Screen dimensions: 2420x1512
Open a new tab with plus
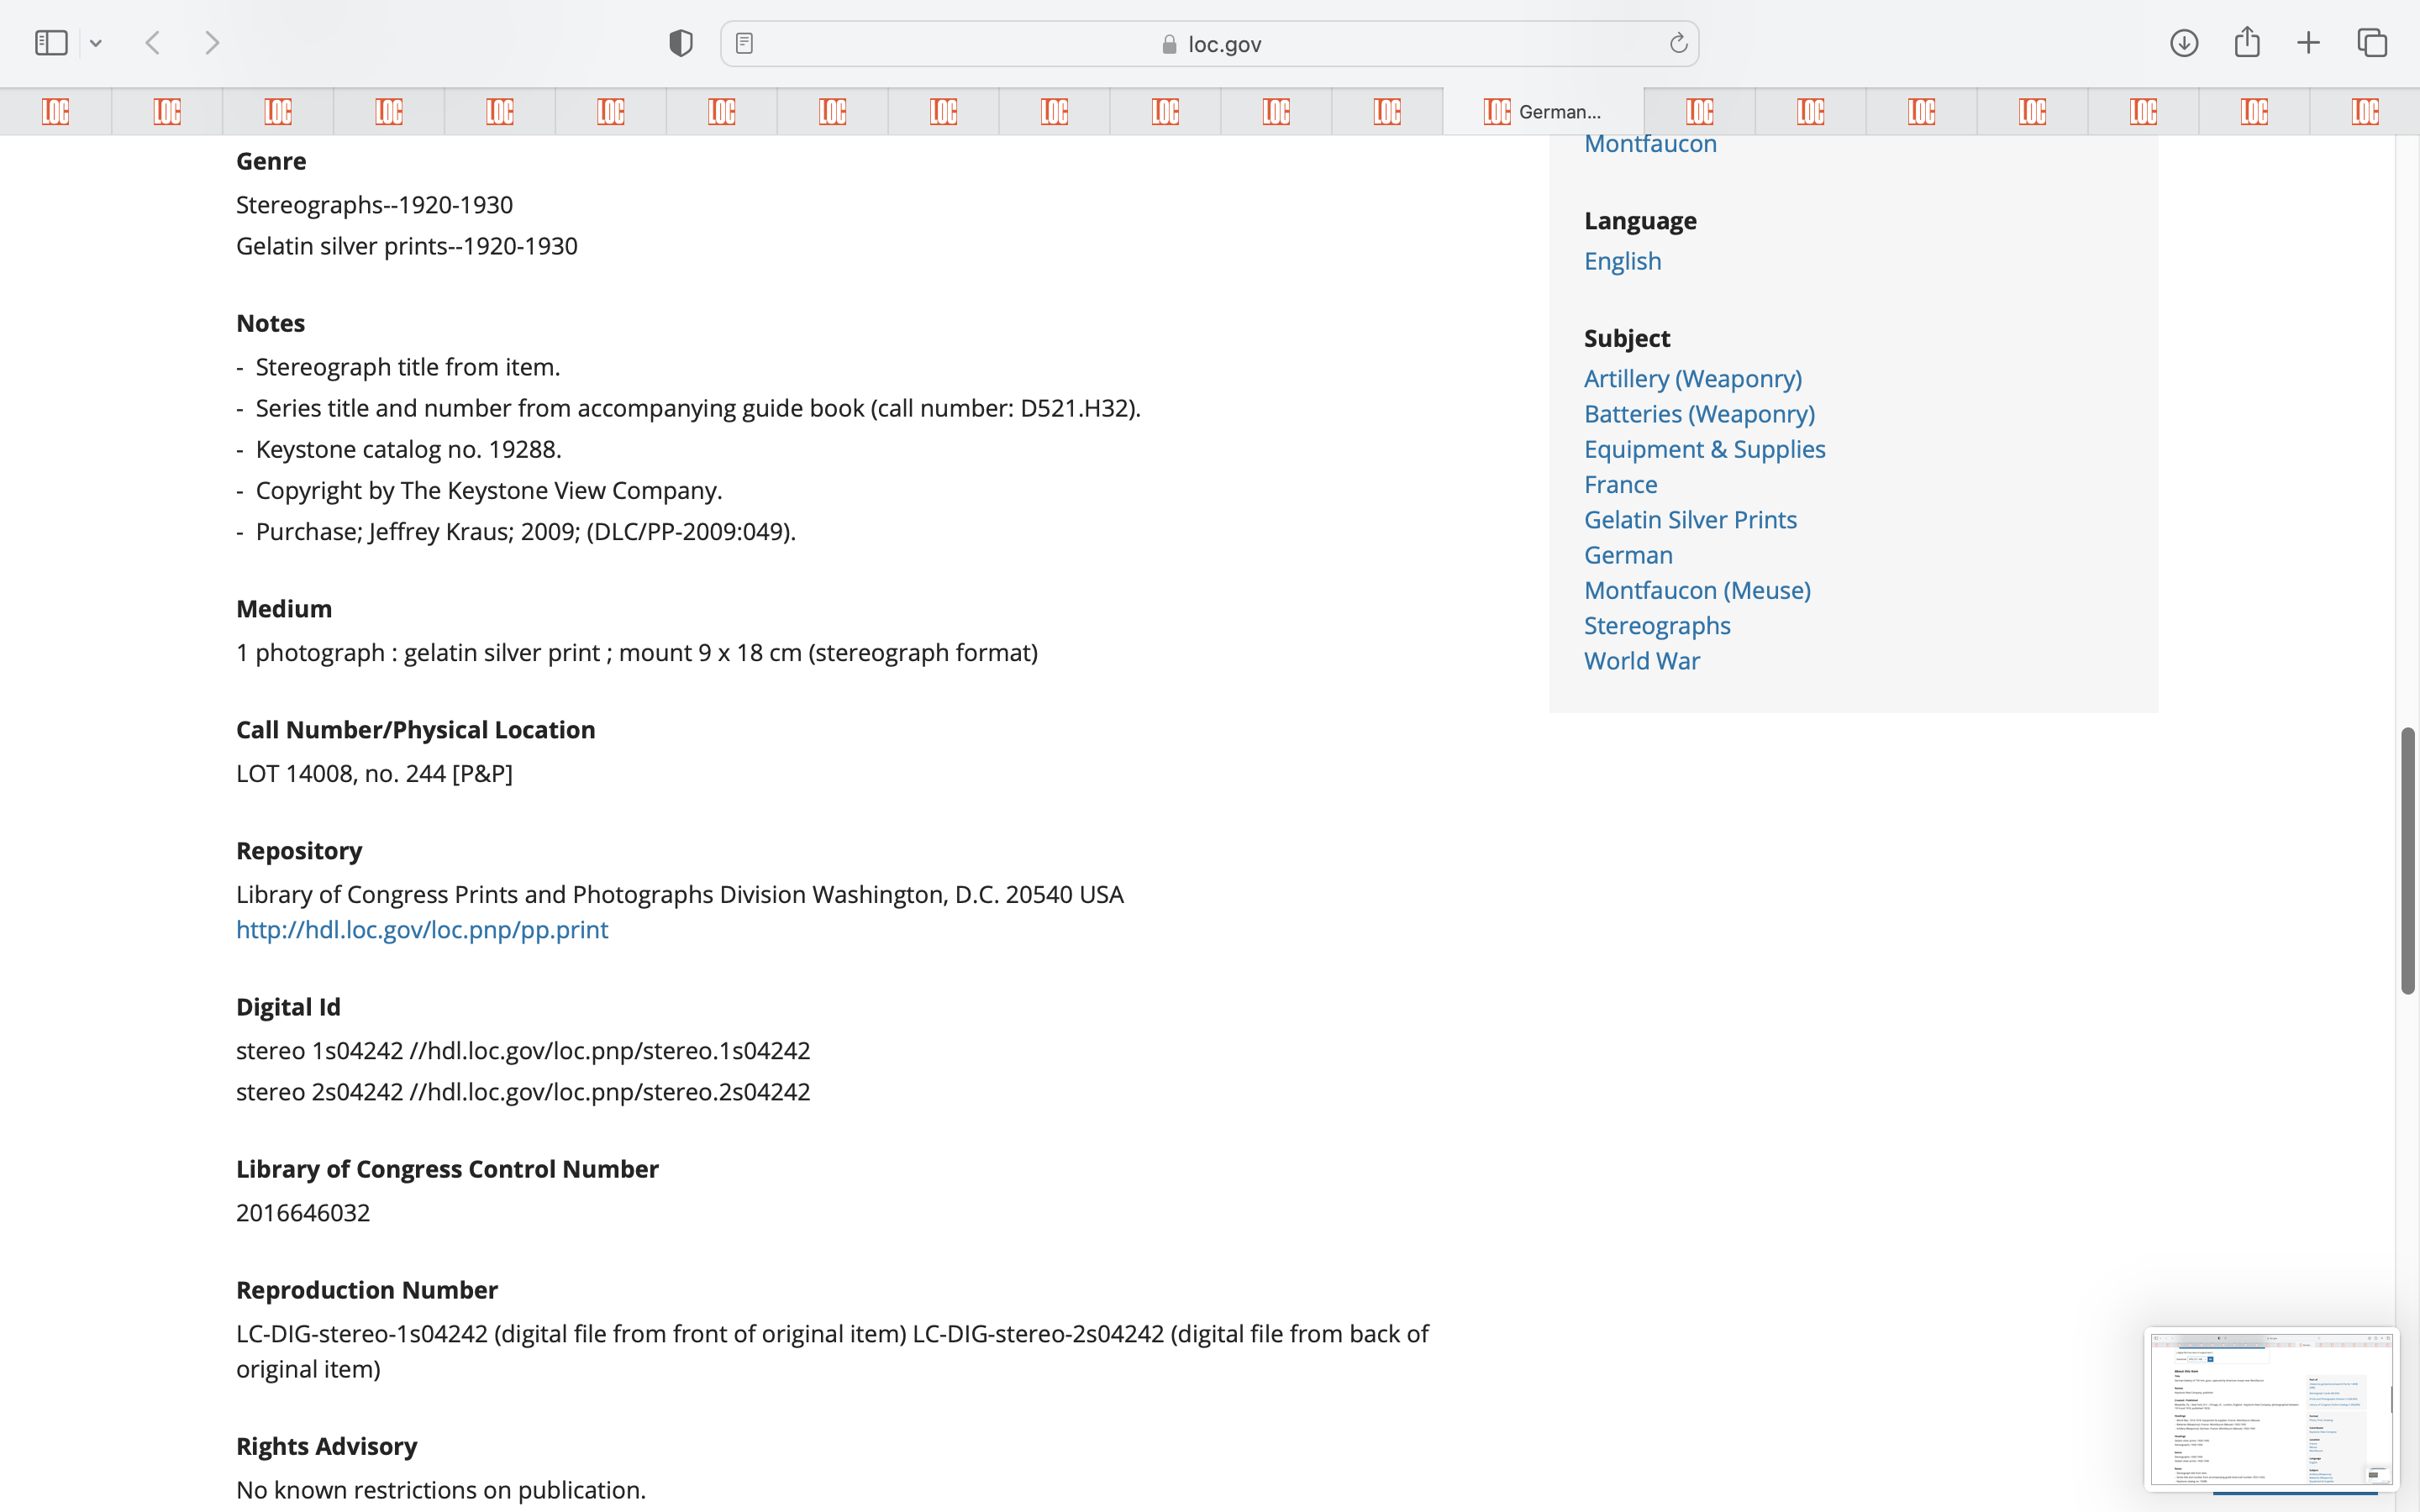pyautogui.click(x=2308, y=43)
